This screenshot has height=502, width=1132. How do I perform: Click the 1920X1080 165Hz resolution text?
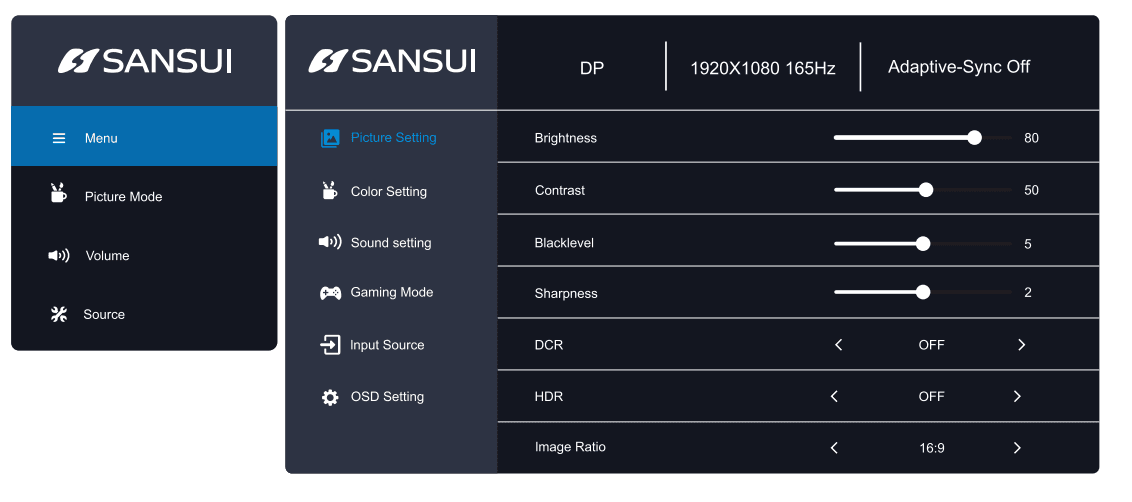pos(763,69)
